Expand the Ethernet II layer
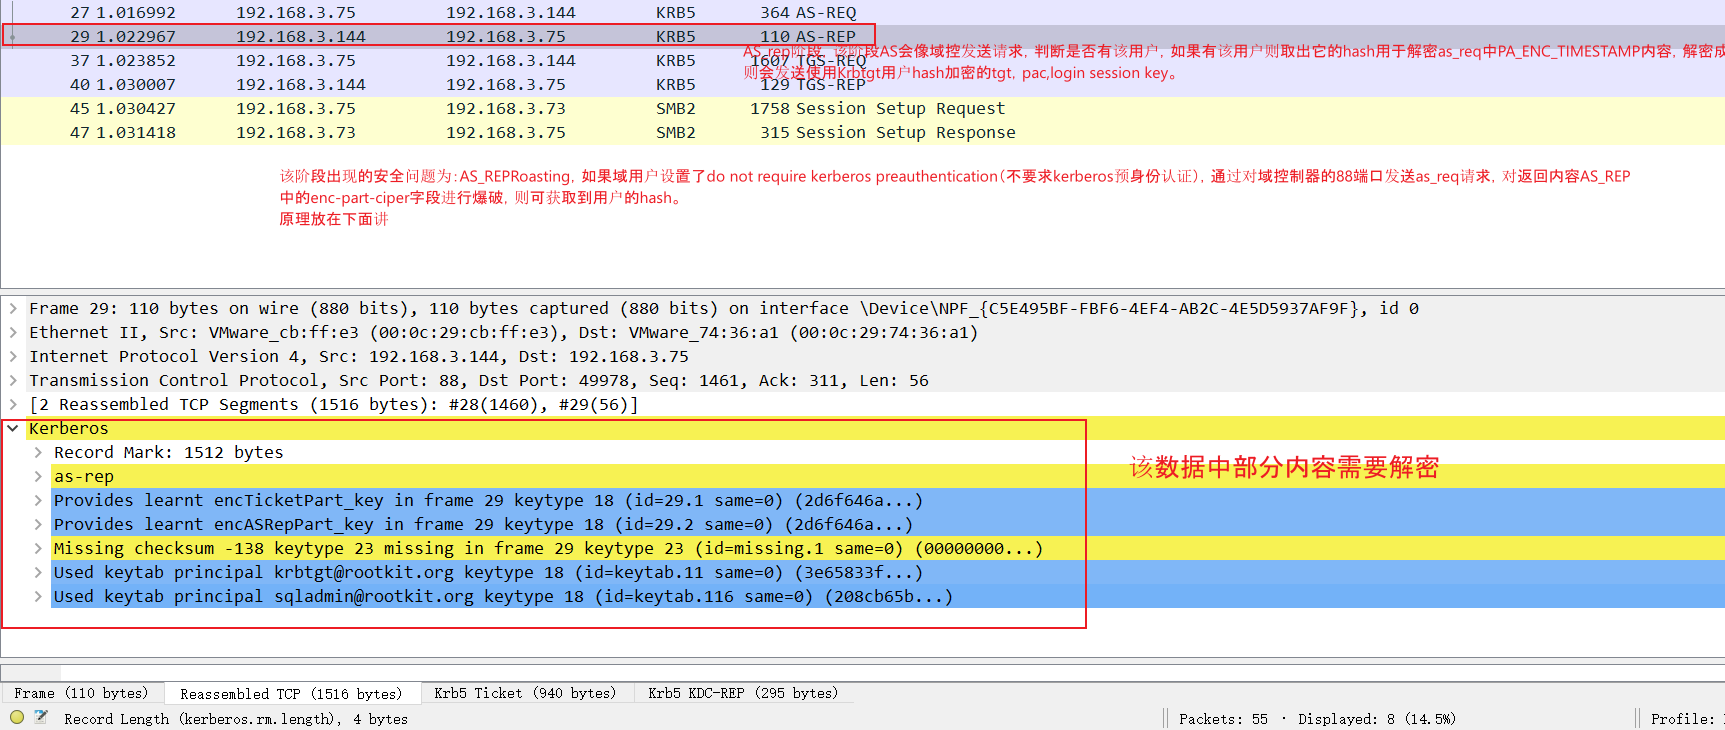Screen dimensions: 1725x730 13,332
